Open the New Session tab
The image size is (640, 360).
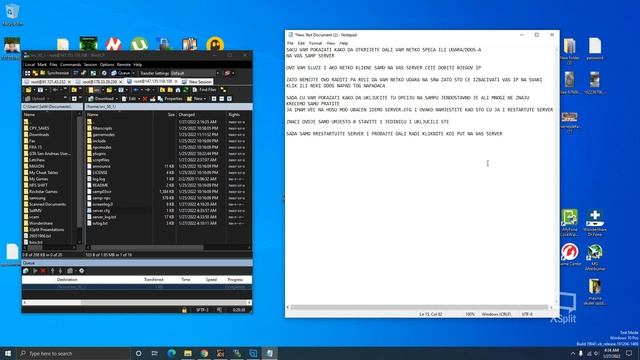click(x=197, y=82)
